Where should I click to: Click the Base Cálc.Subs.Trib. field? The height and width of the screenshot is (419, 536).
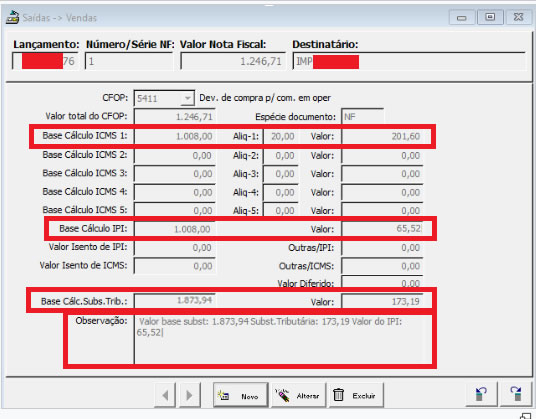pos(174,301)
